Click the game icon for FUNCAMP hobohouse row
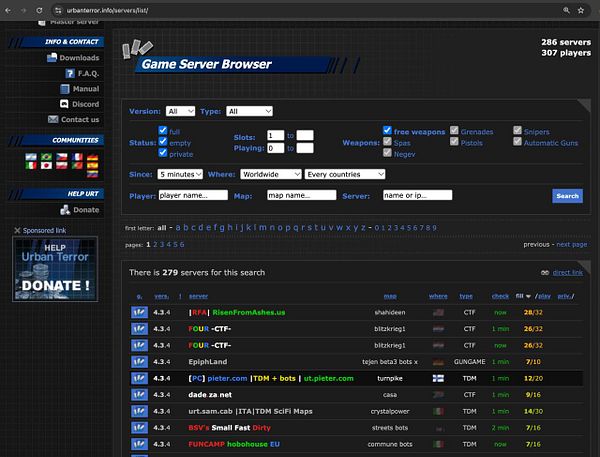Screen dimensions: 600x457 [x=139, y=444]
